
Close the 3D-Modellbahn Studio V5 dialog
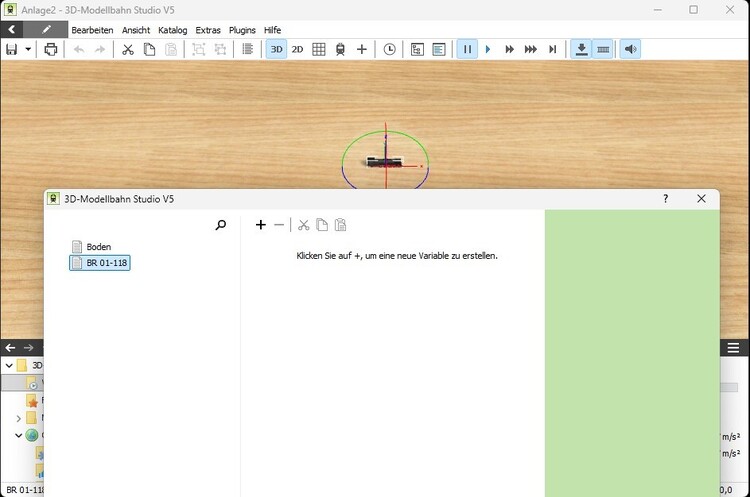pyautogui.click(x=701, y=199)
